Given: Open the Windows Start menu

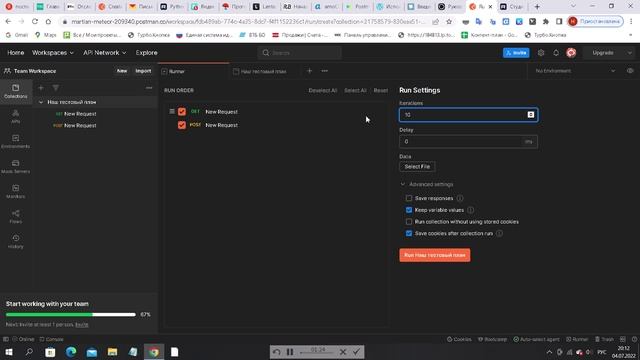Looking at the screenshot, I should (x=9, y=352).
